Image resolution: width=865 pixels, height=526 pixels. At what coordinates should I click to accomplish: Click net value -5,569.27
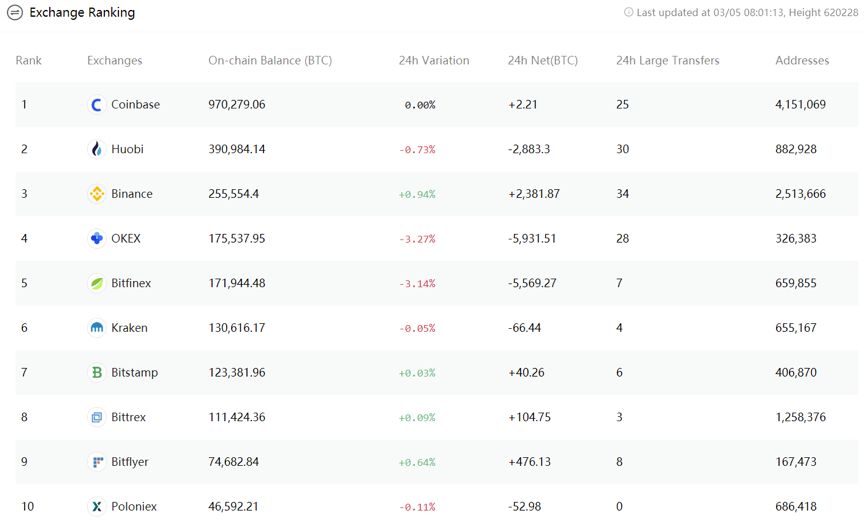pyautogui.click(x=532, y=283)
